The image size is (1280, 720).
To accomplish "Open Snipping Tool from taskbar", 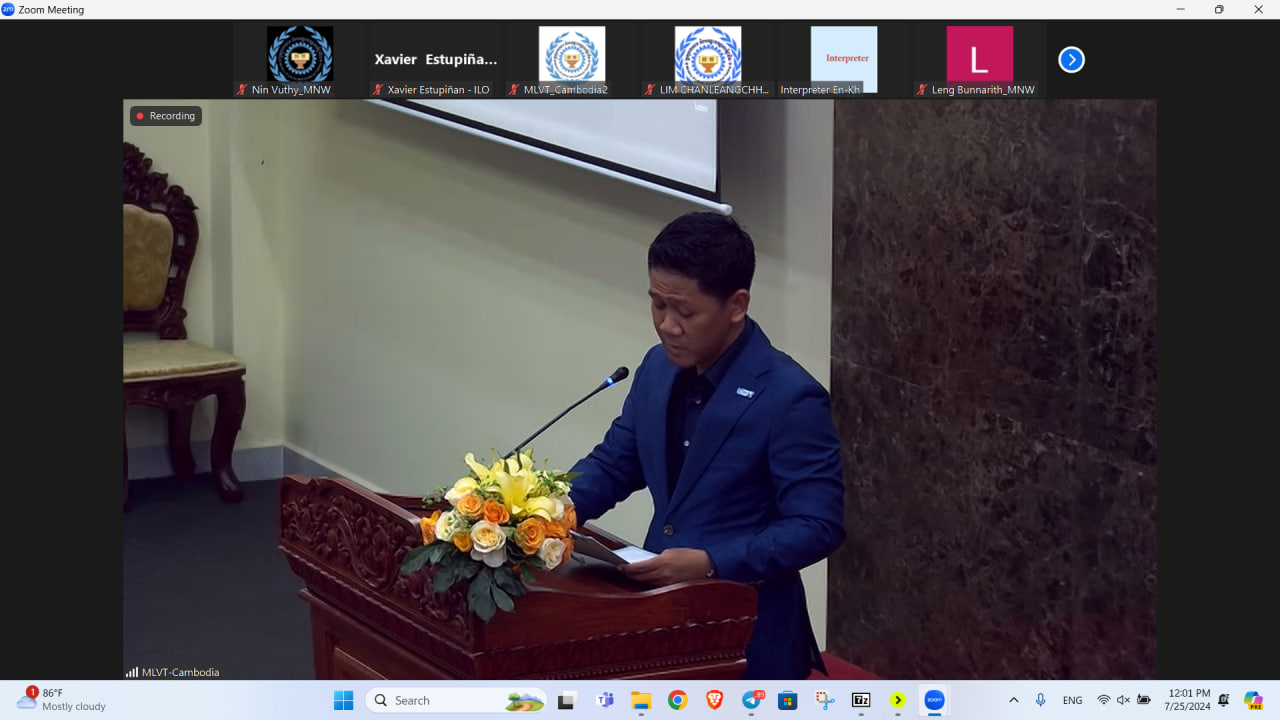I will 824,700.
